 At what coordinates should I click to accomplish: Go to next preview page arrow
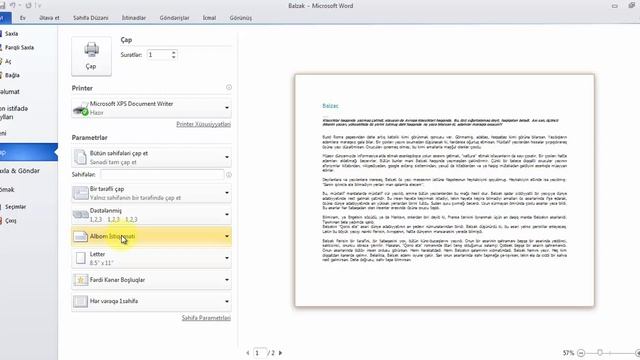coord(280,353)
